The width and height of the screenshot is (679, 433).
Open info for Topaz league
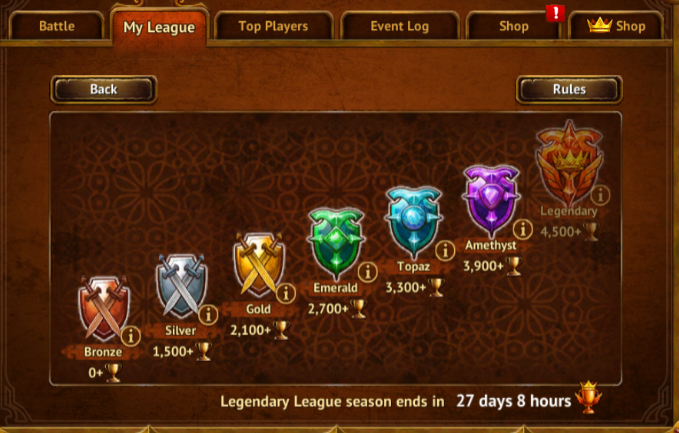[x=445, y=251]
